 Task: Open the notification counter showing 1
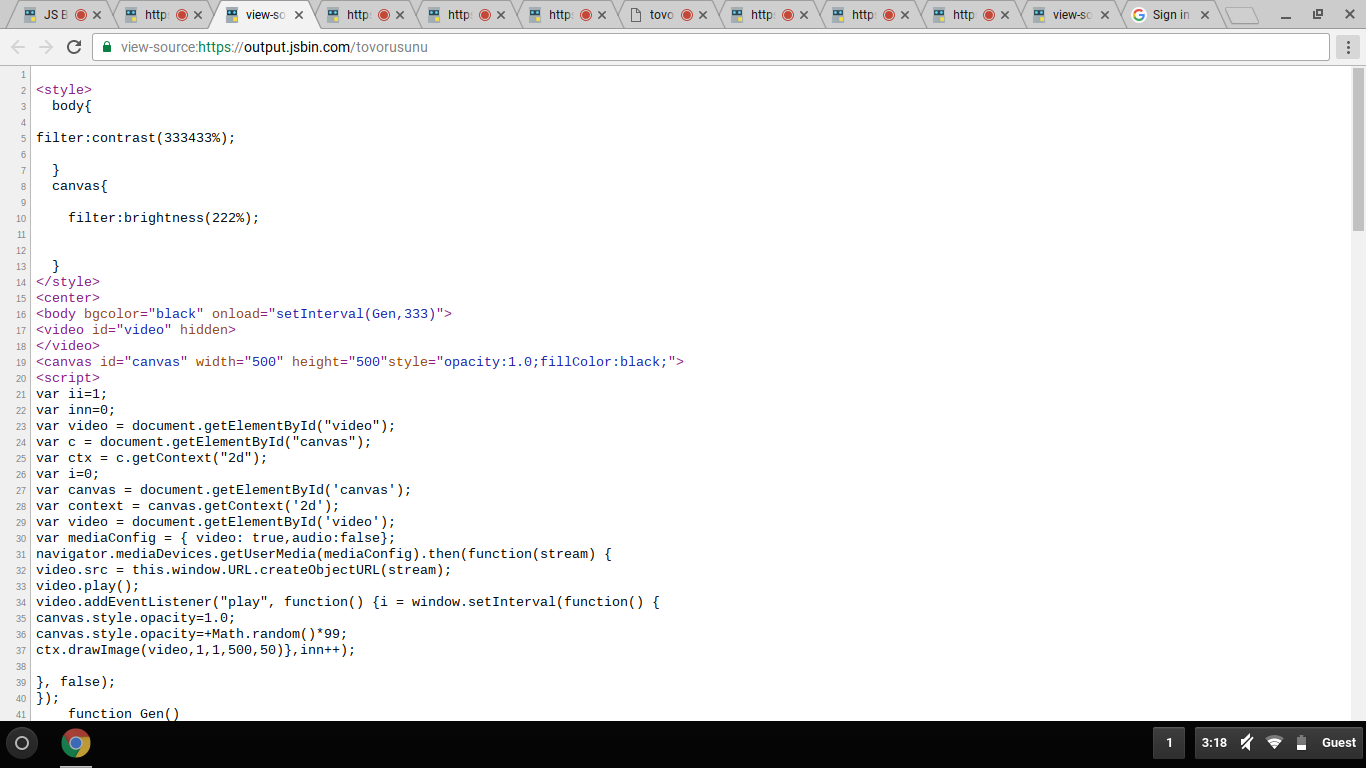pyautogui.click(x=1169, y=742)
